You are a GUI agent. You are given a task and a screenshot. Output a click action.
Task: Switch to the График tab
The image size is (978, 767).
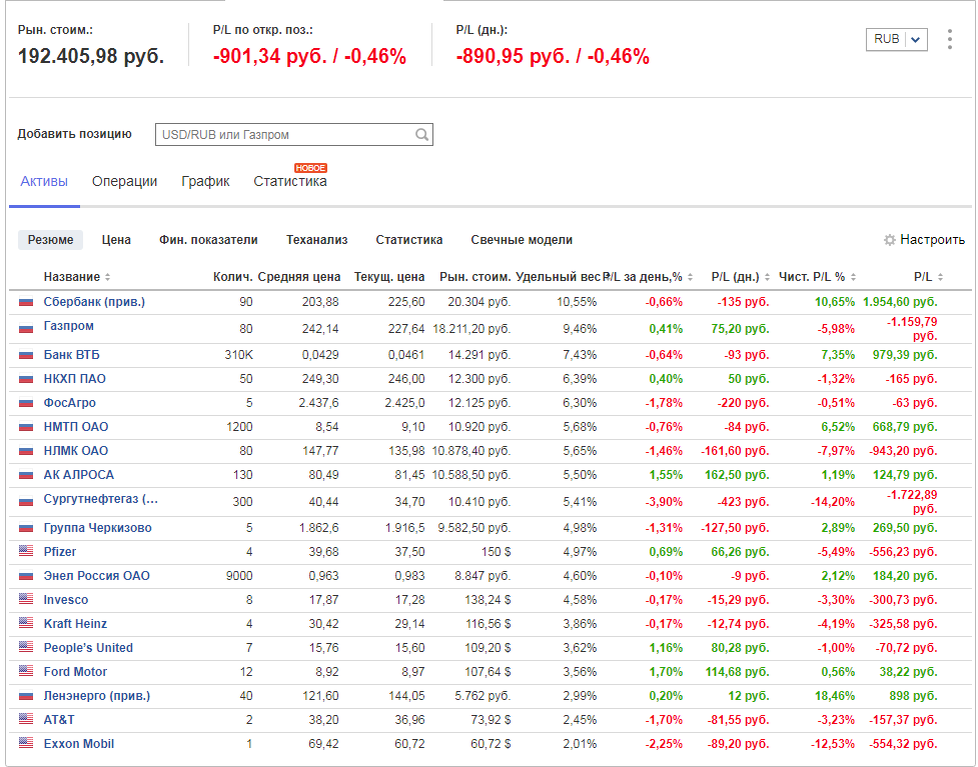(205, 181)
